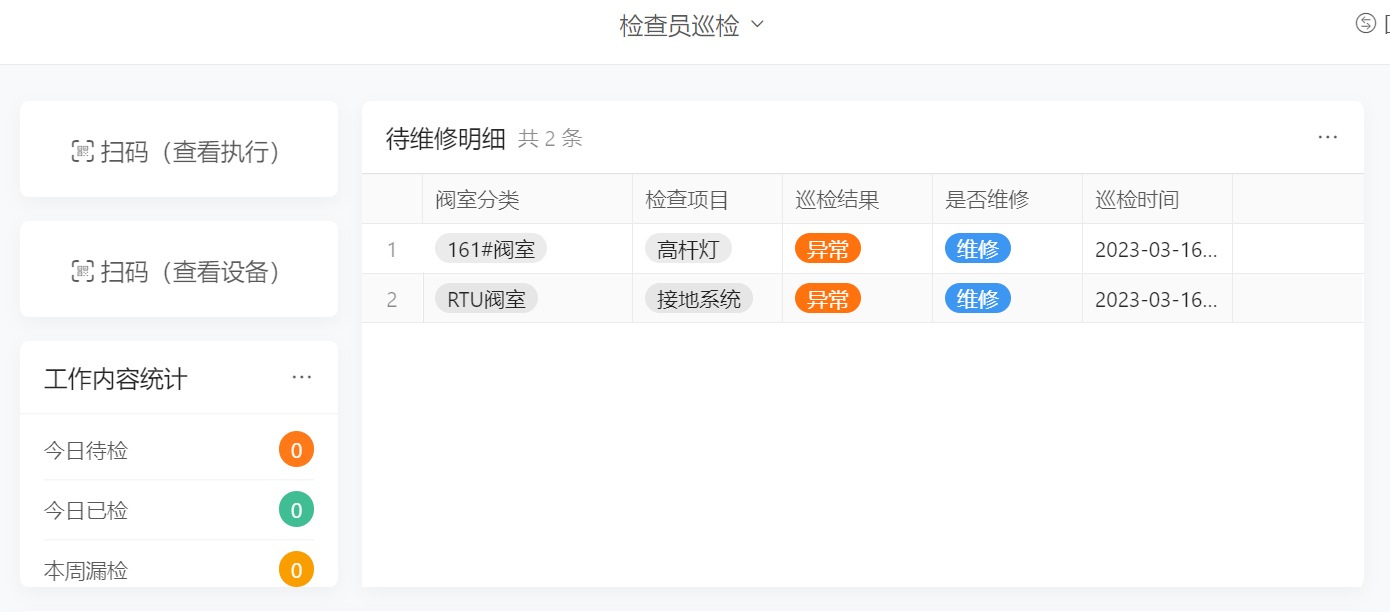This screenshot has width=1390, height=612.
Task: Open row 2 via the 接地系统 cell
Action: click(699, 299)
